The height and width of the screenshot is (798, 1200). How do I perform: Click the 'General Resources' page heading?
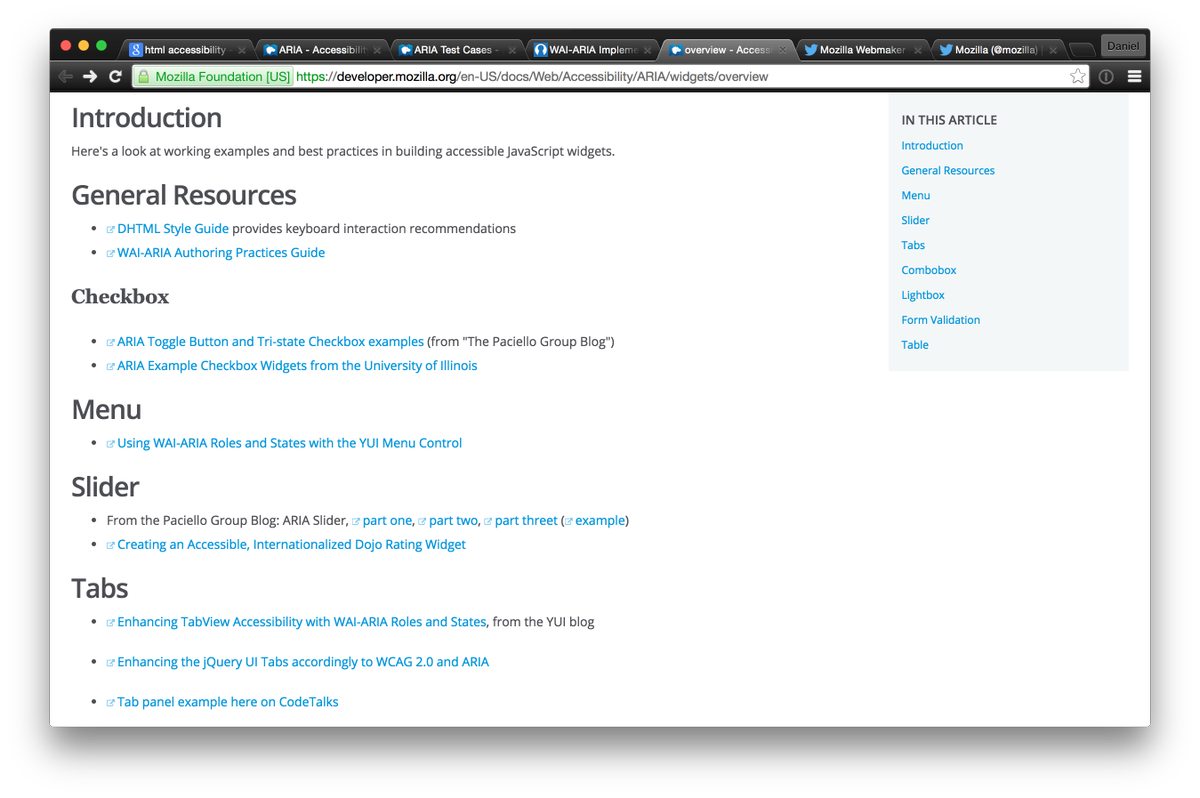tap(184, 194)
